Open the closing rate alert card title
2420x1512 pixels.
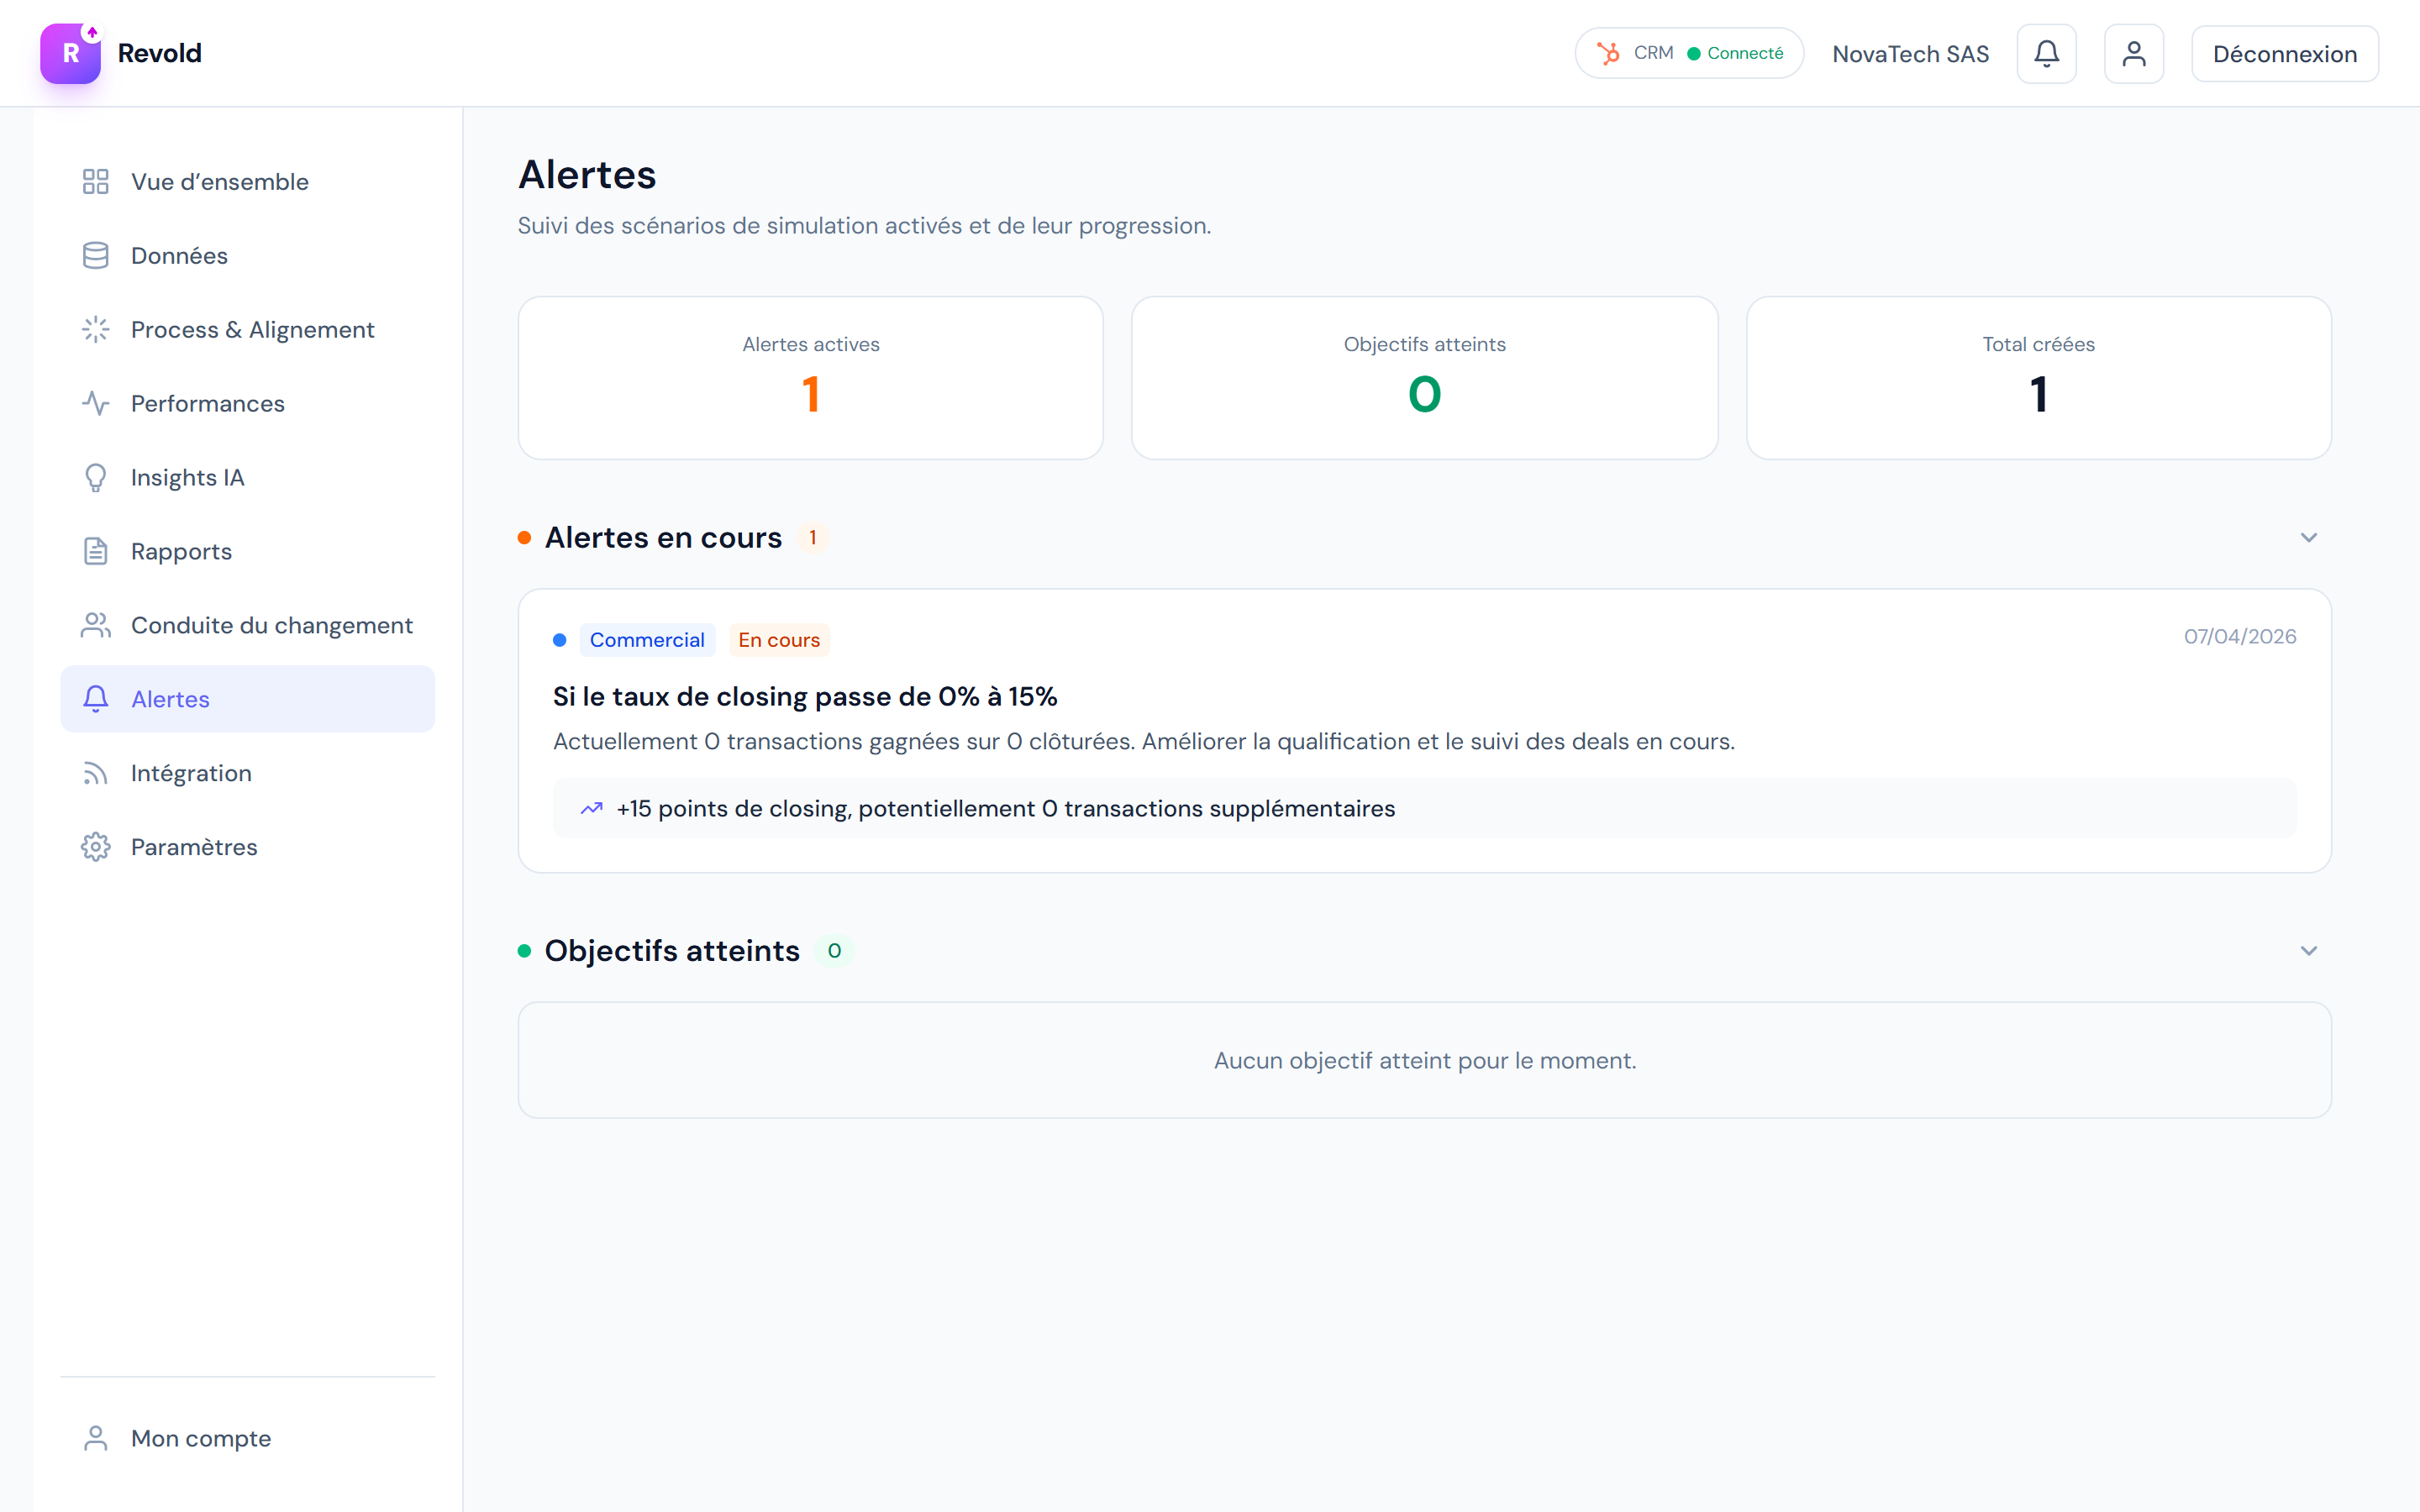[805, 697]
